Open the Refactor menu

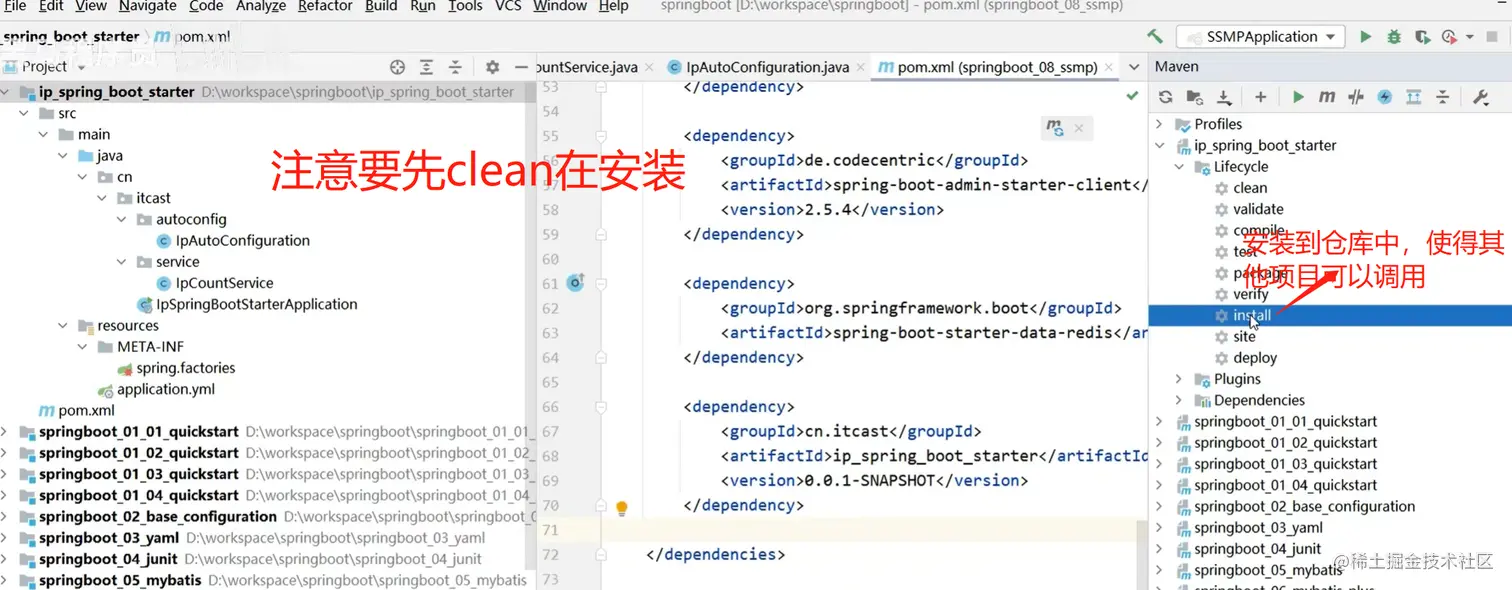(x=325, y=6)
